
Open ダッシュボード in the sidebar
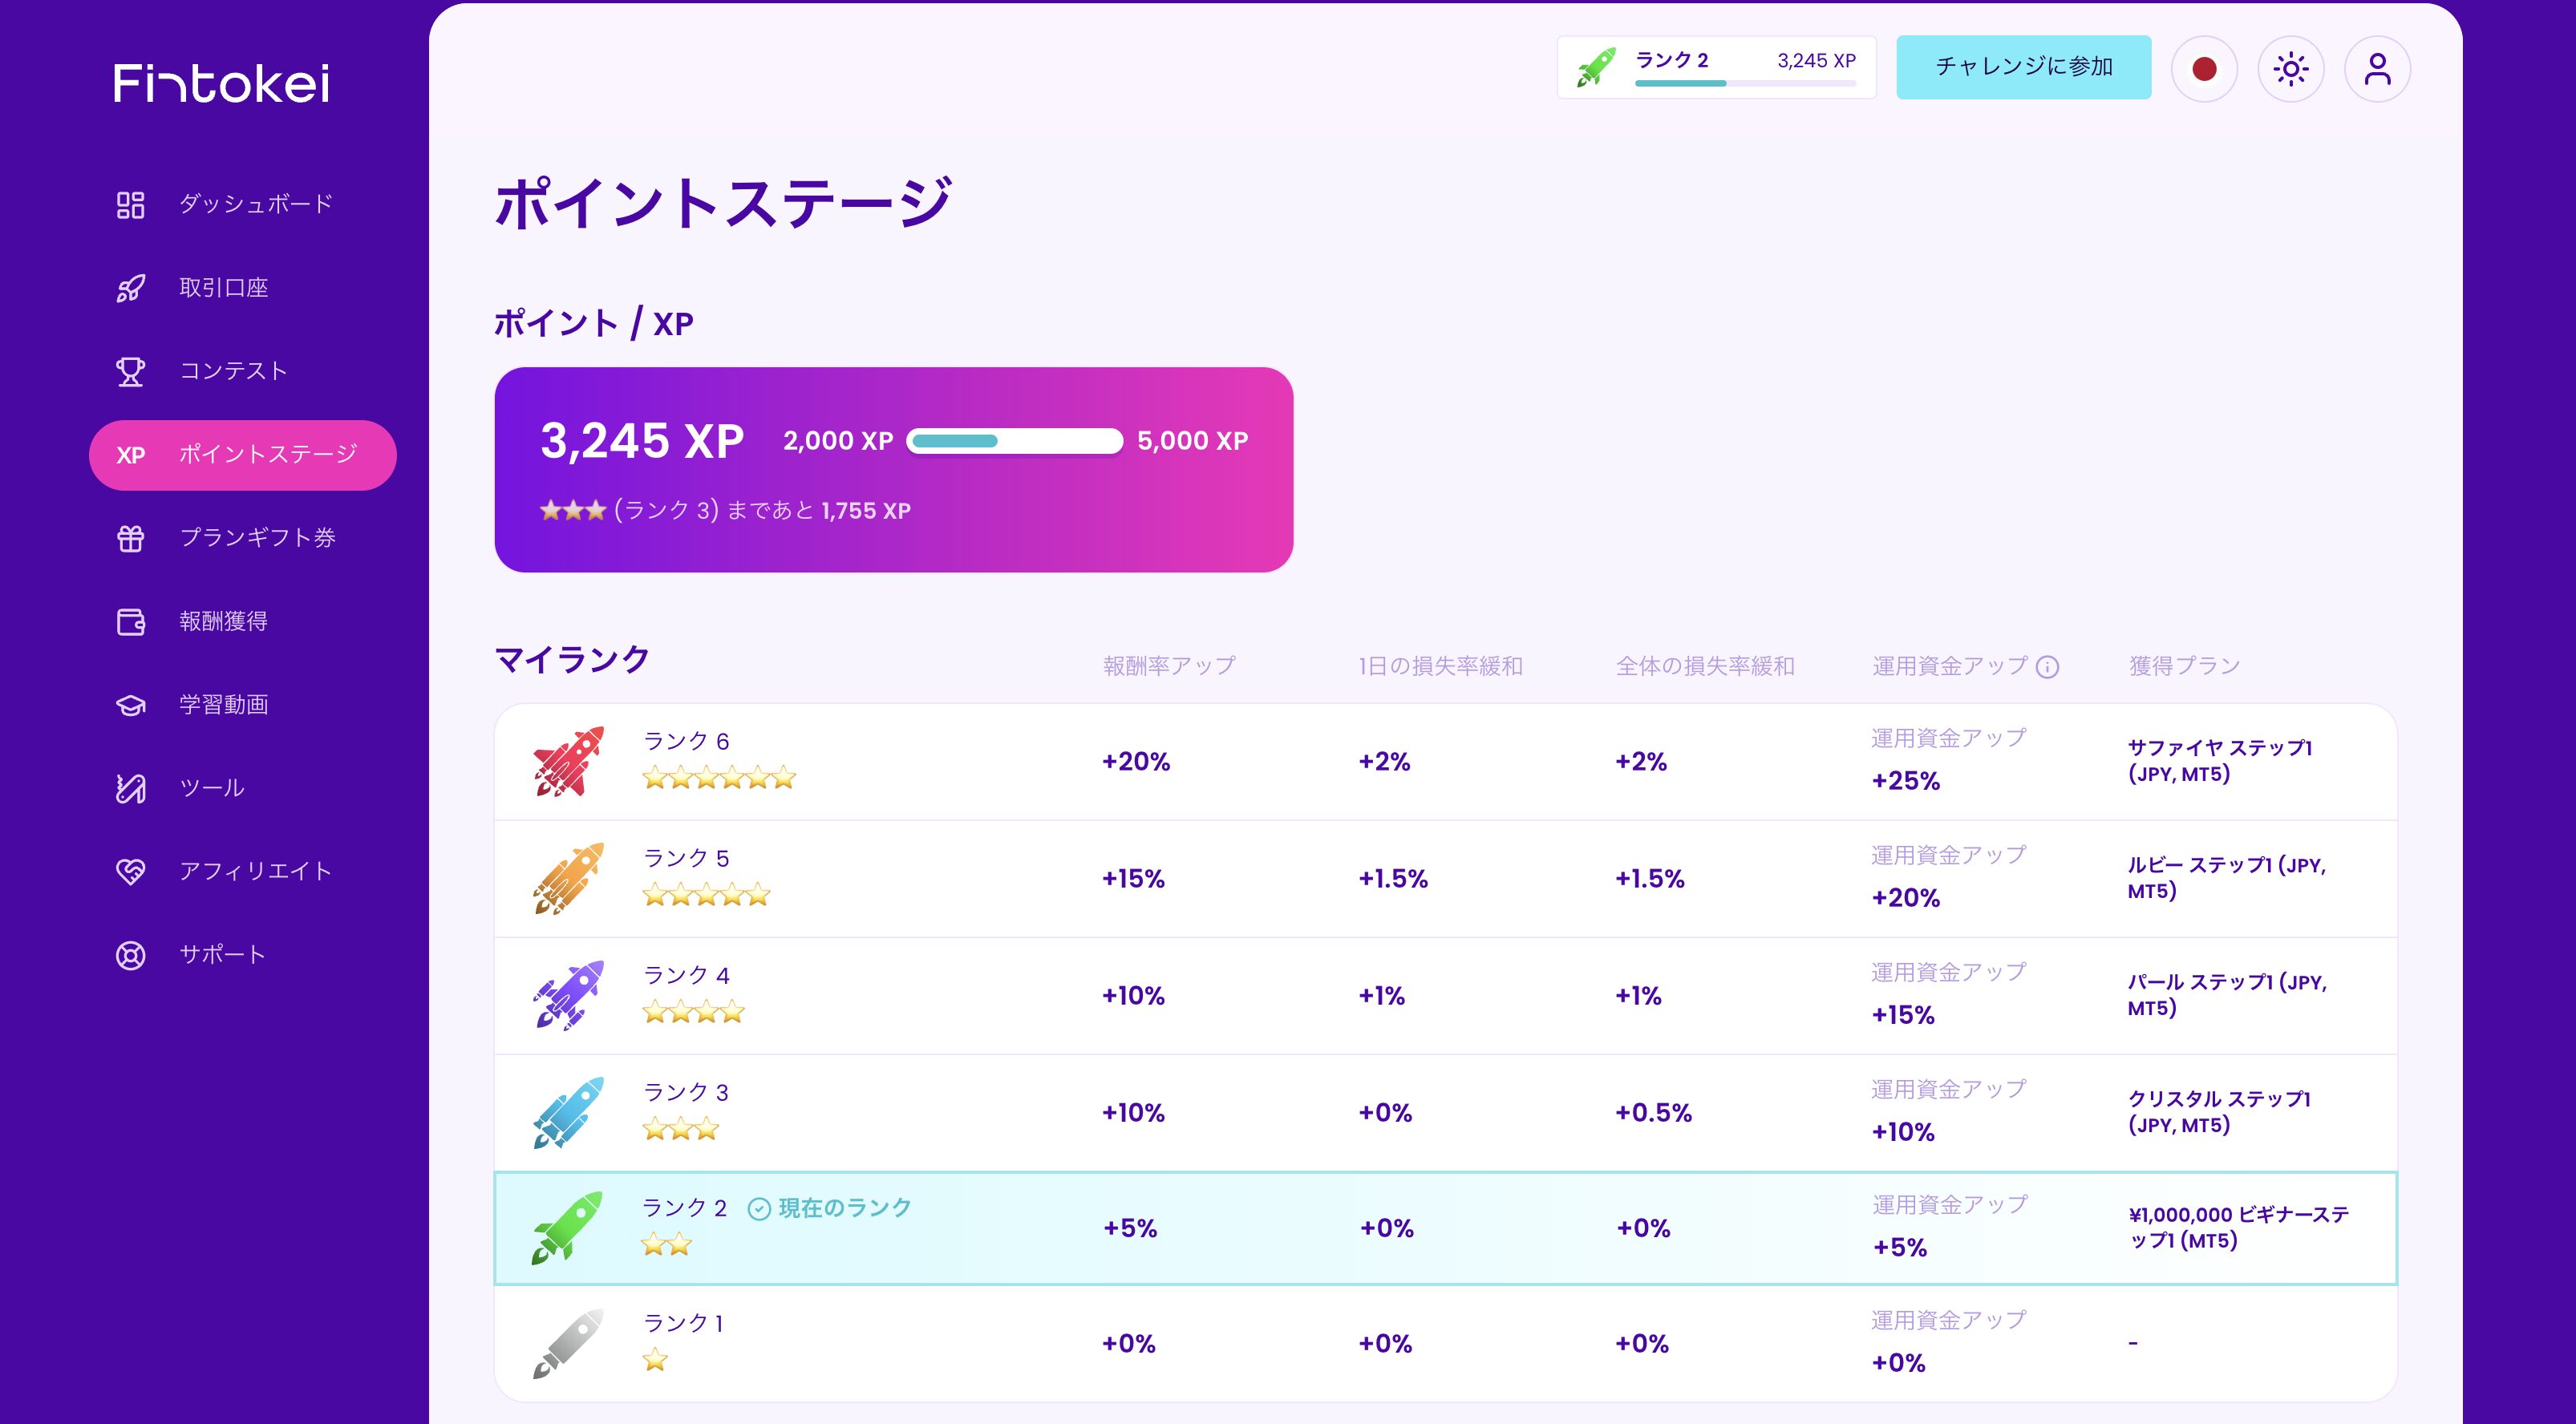coord(255,204)
